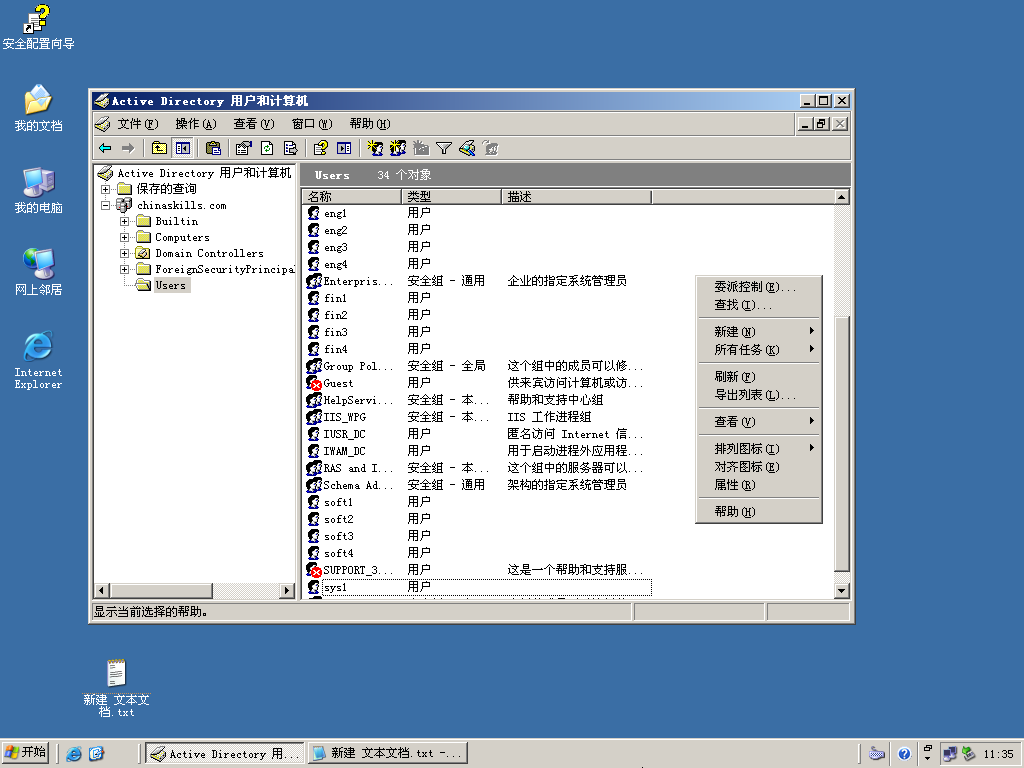Sort by the 名称 column header

[352, 197]
